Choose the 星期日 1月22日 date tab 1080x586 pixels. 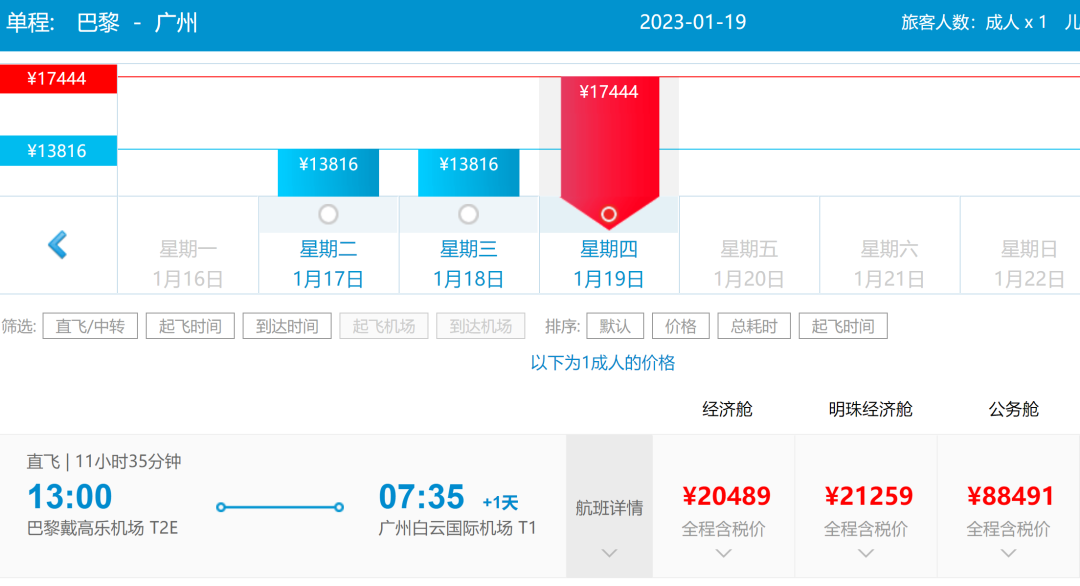[x=1028, y=264]
